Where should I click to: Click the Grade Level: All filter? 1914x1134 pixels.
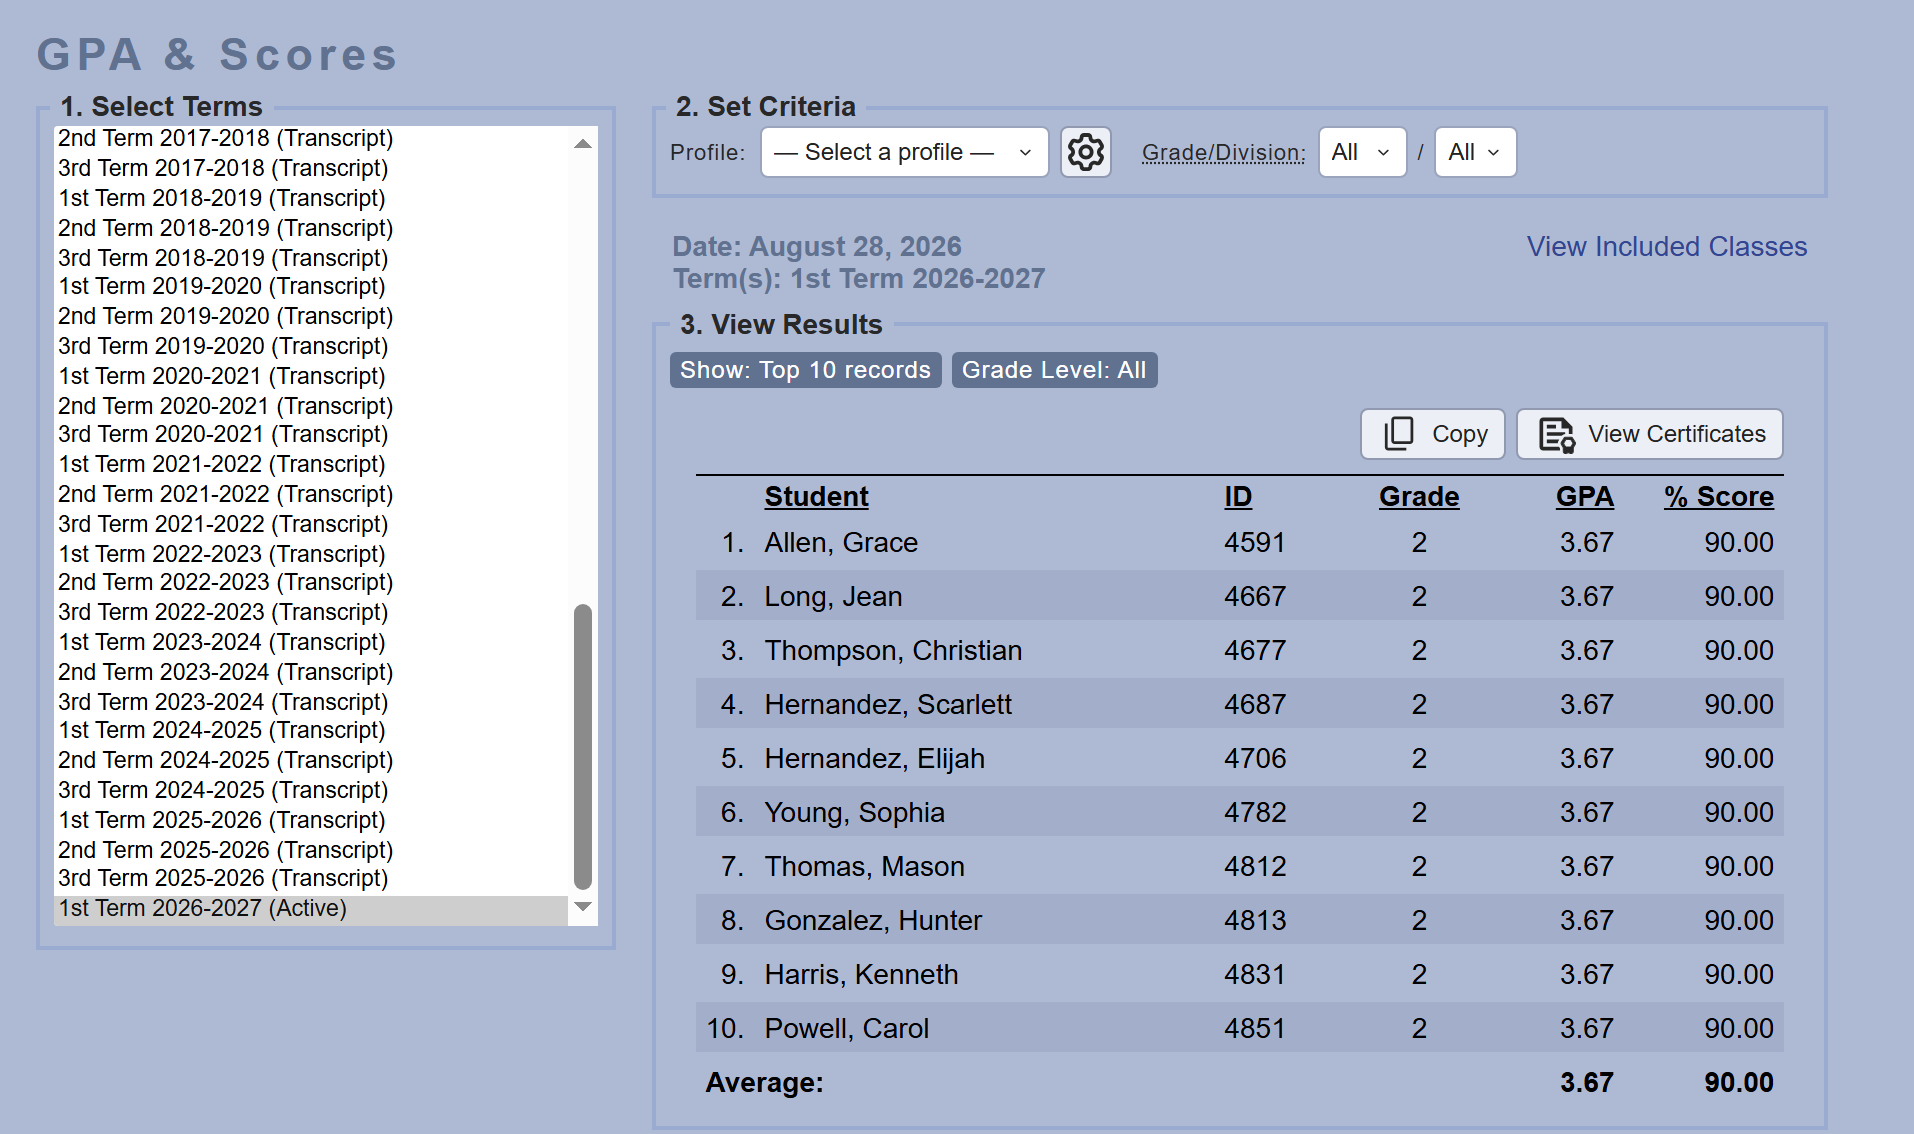coord(1054,370)
